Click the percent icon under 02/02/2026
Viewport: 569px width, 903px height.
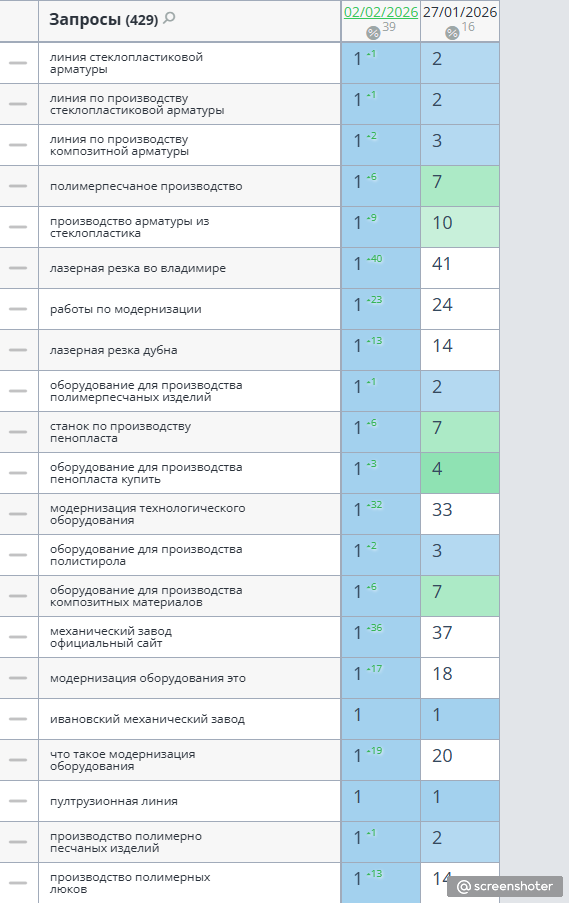(373, 33)
